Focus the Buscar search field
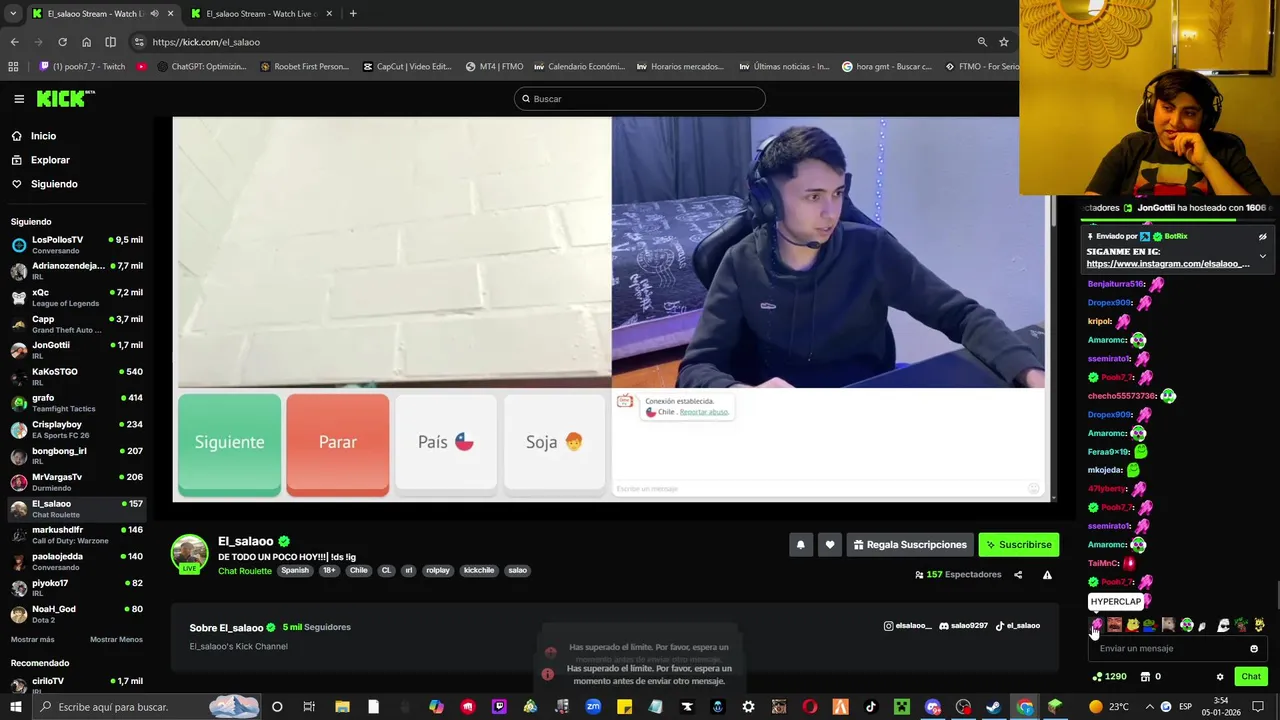Viewport: 1280px width, 720px height. click(x=640, y=99)
